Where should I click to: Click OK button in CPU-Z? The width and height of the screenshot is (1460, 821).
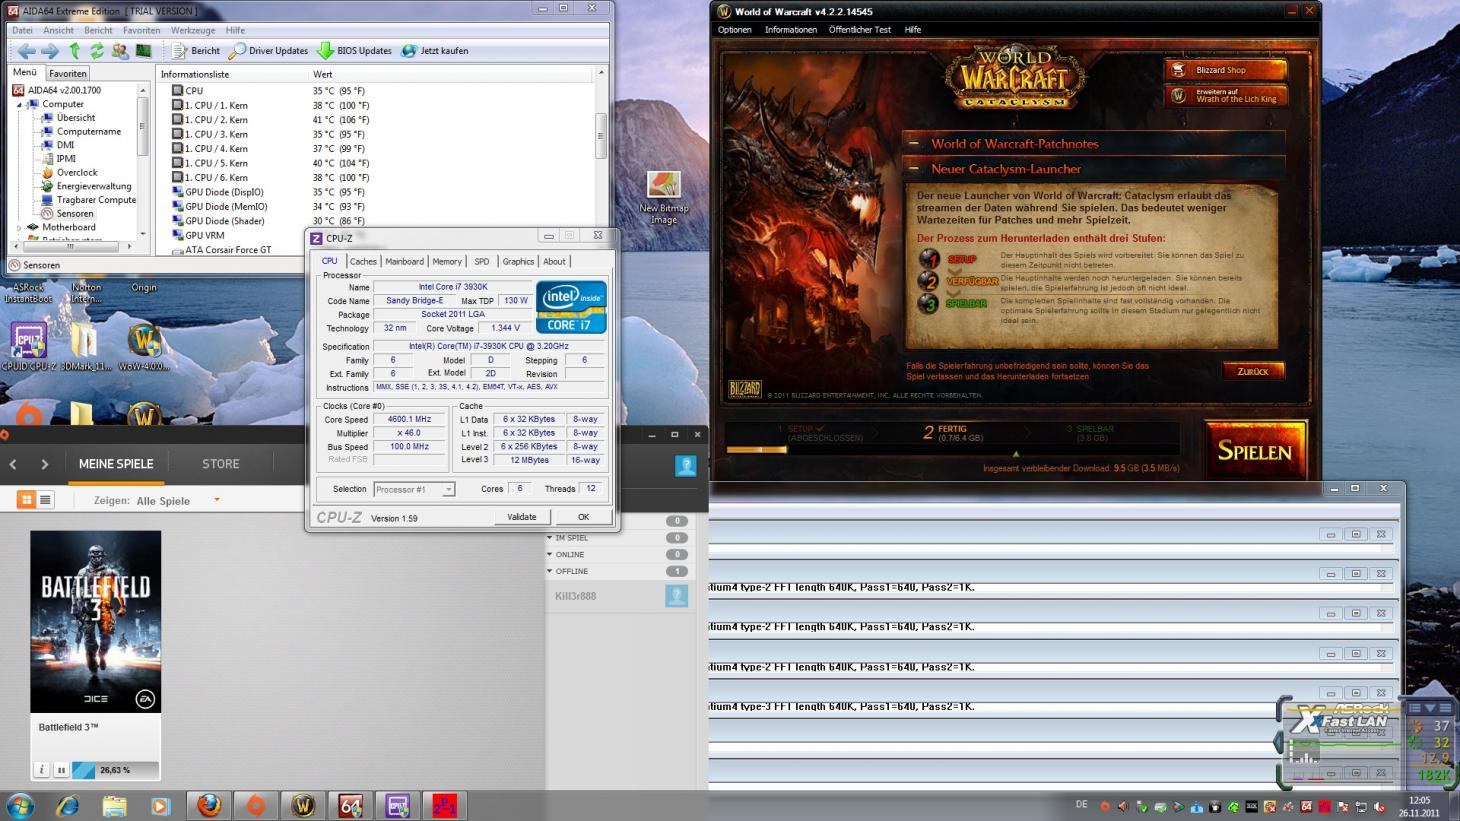[x=583, y=517]
